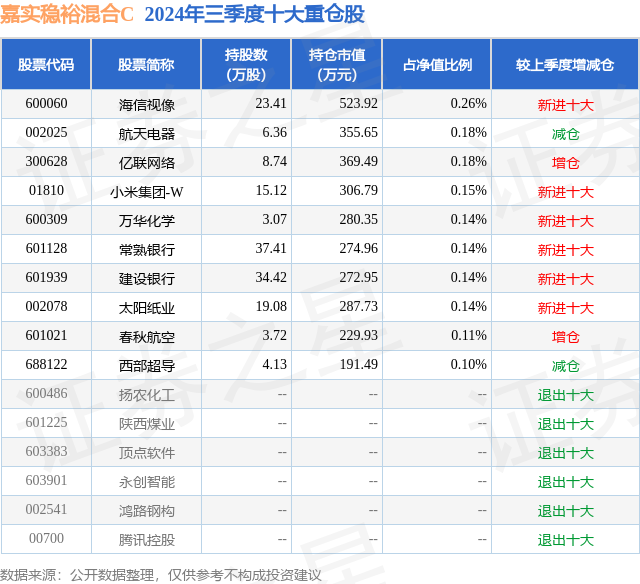
Task: Click the 持股数(万股) column header
Action: coord(246,64)
